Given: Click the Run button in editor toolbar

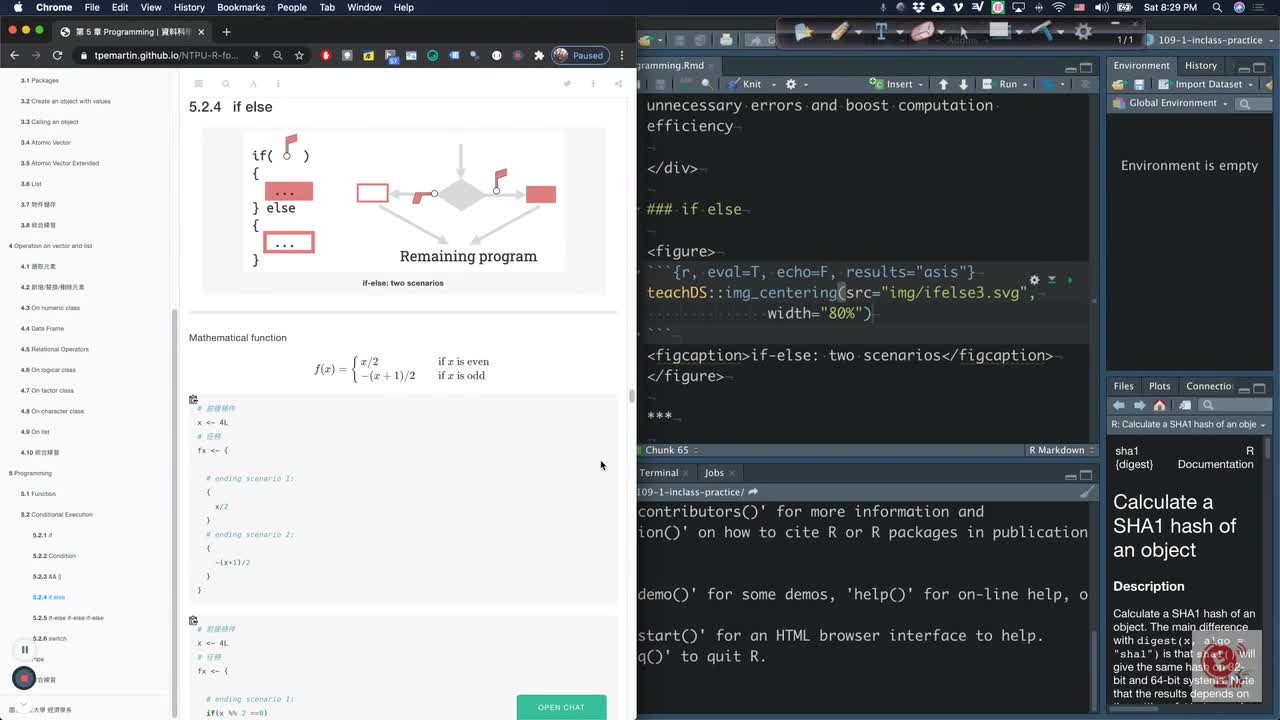Looking at the screenshot, I should pyautogui.click(x=1001, y=84).
